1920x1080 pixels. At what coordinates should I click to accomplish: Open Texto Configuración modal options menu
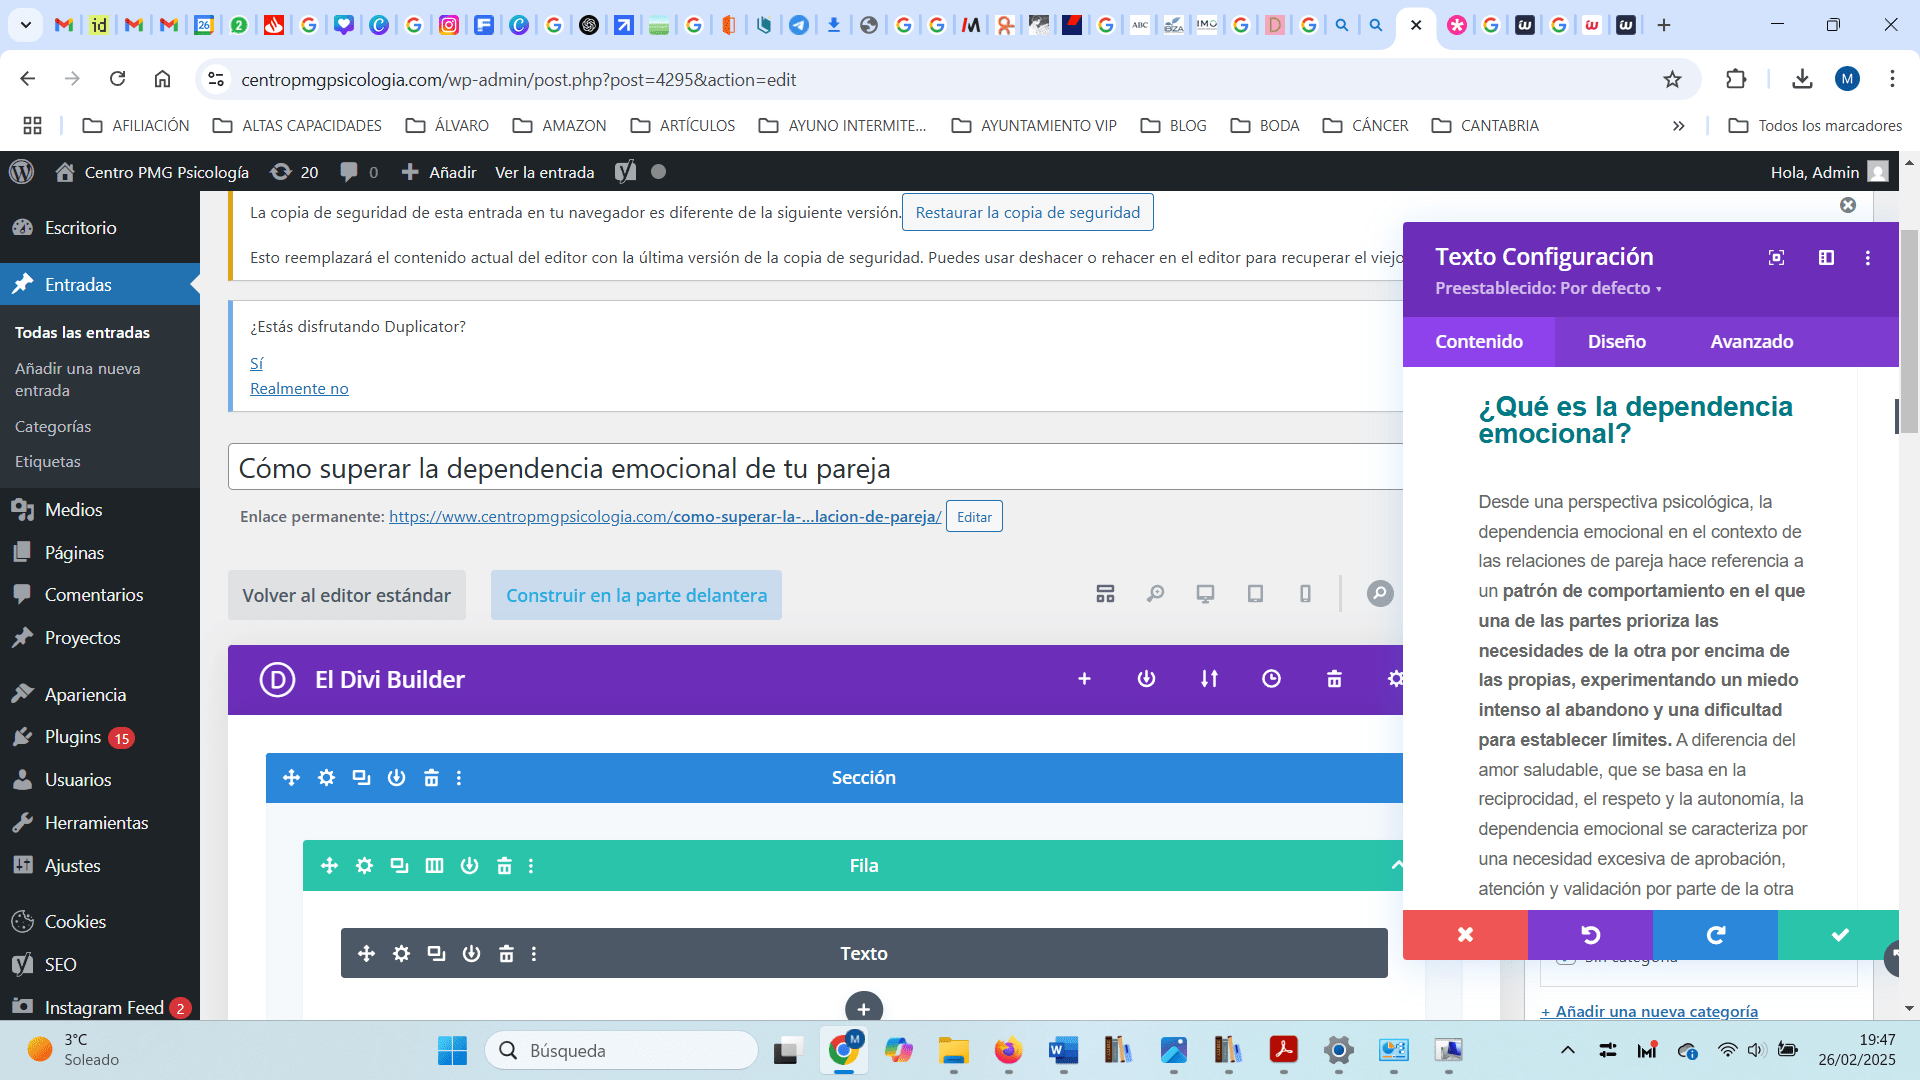click(x=1868, y=258)
